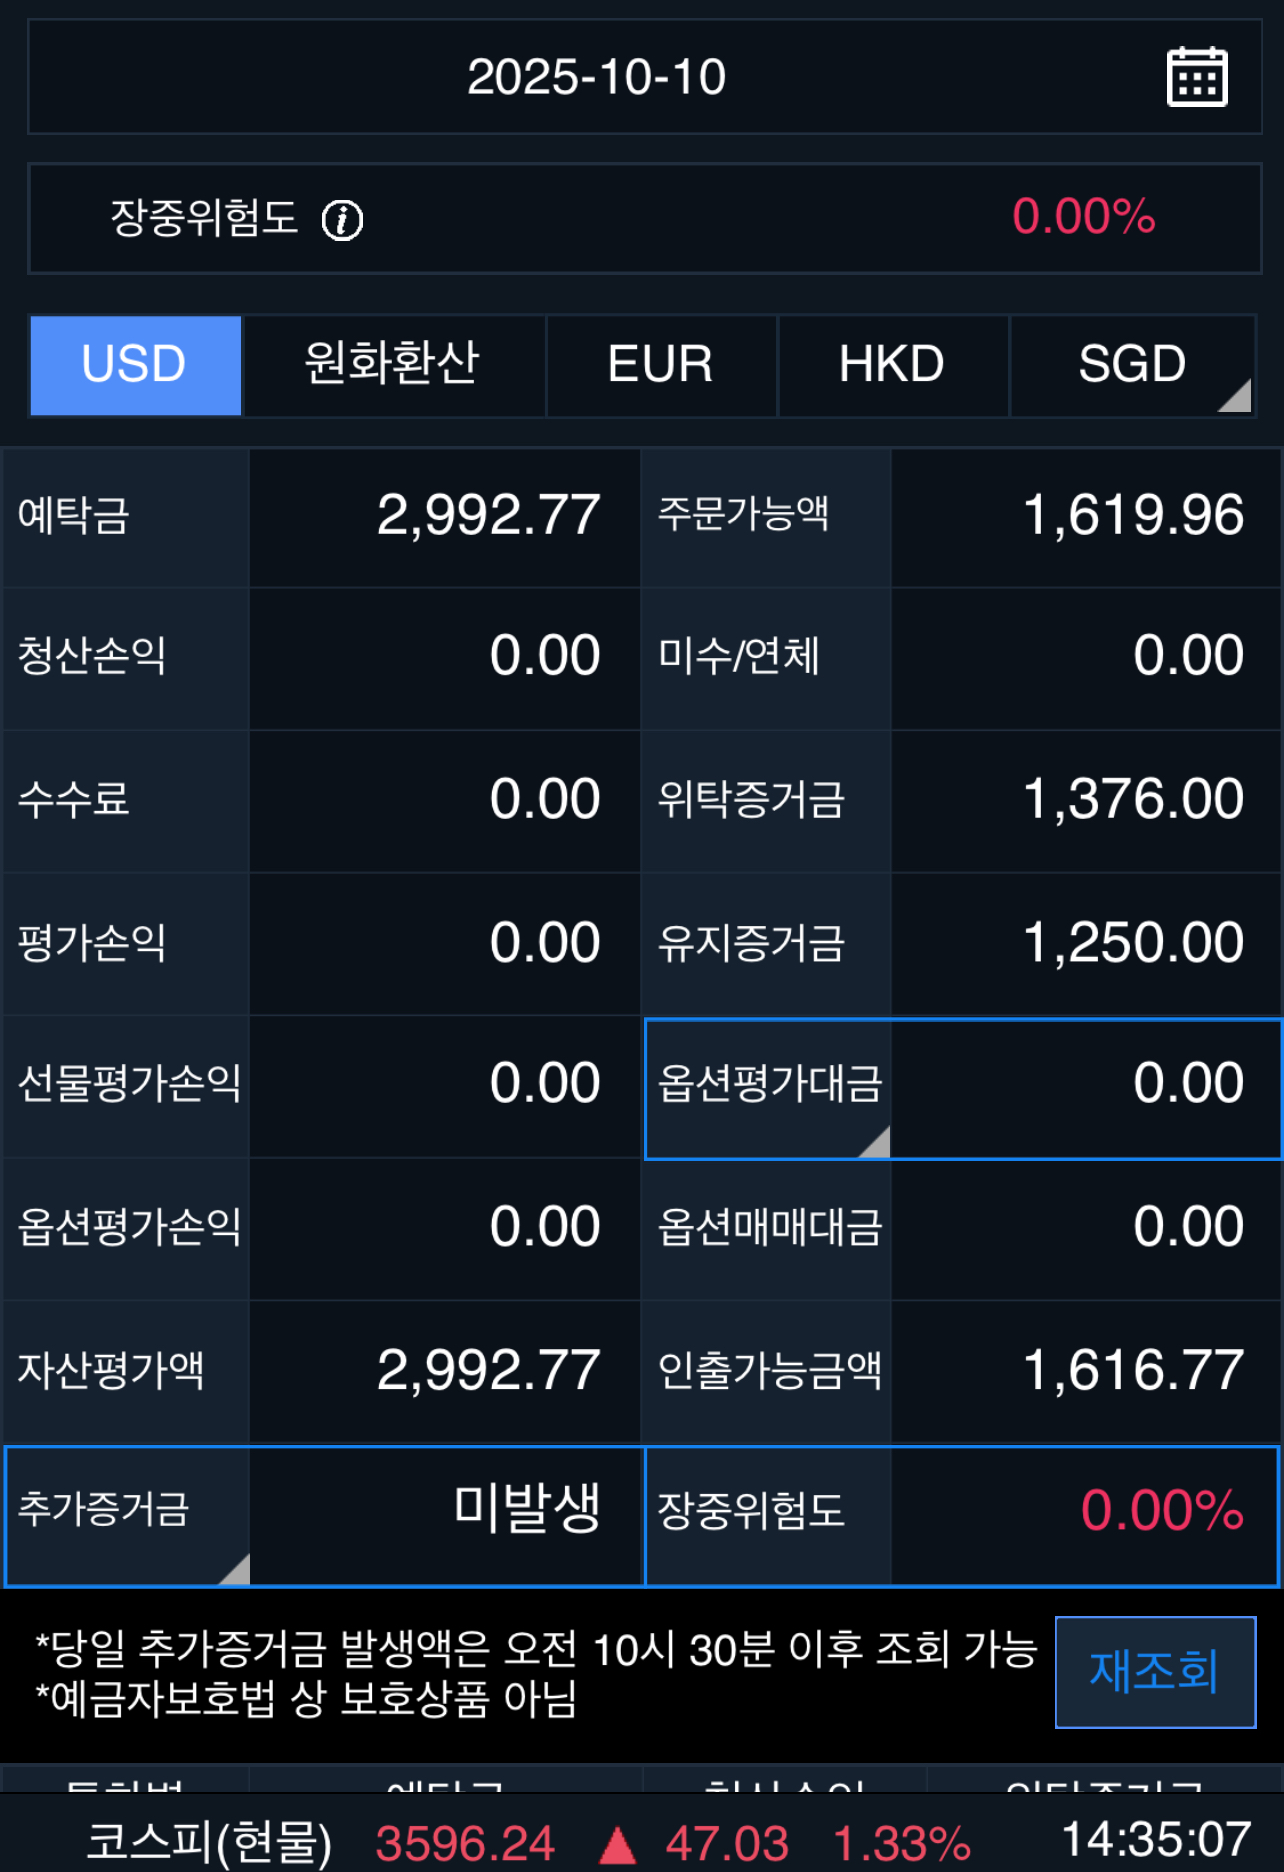The width and height of the screenshot is (1284, 1872).
Task: Select the 위탁증거금 value 1,376.00
Action: click(x=1133, y=800)
